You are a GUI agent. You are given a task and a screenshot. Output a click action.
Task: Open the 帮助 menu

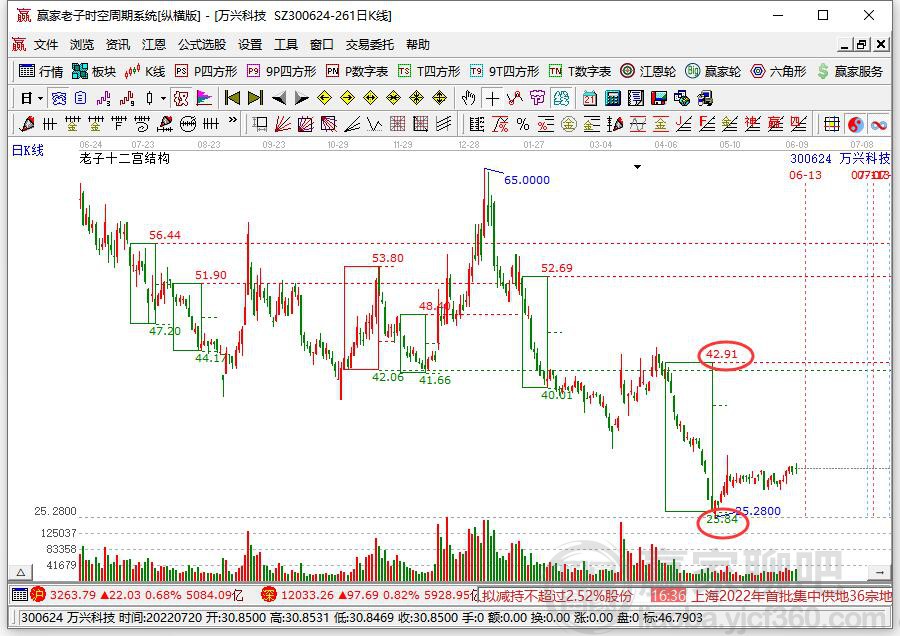pyautogui.click(x=418, y=45)
